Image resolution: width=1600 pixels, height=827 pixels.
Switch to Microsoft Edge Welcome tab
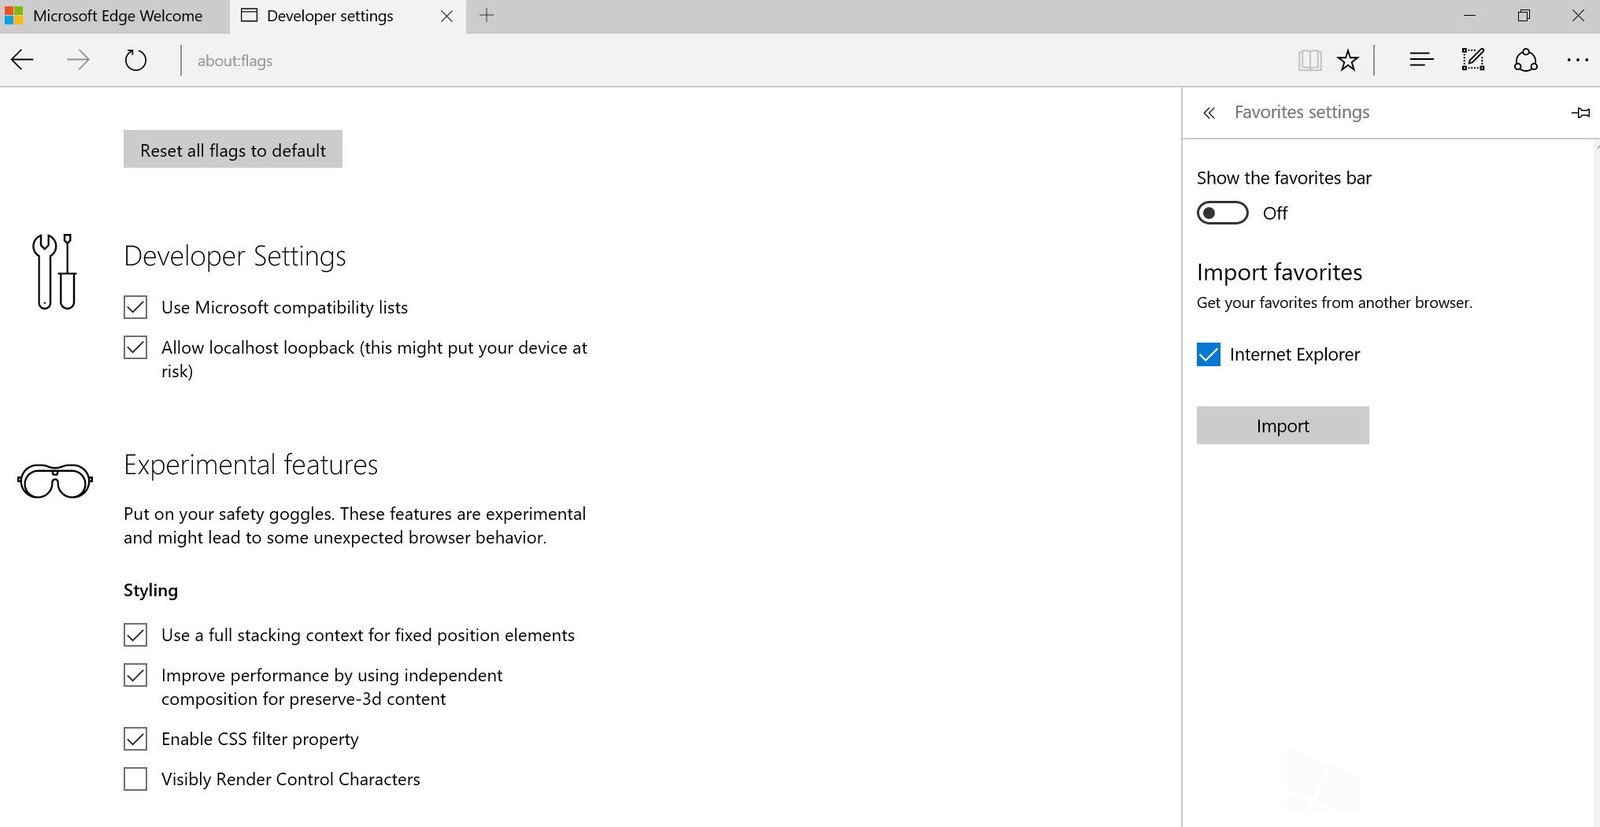pyautogui.click(x=116, y=16)
